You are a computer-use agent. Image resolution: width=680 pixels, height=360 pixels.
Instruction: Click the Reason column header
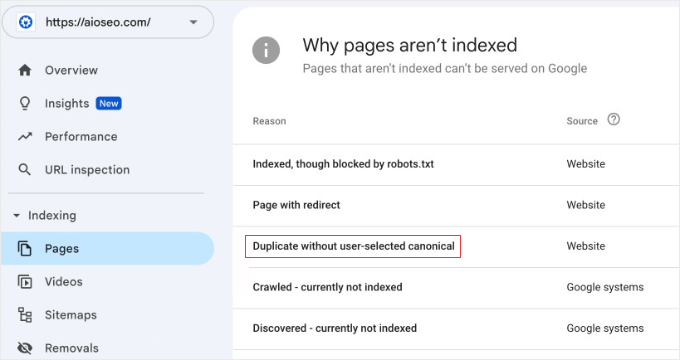pos(269,121)
